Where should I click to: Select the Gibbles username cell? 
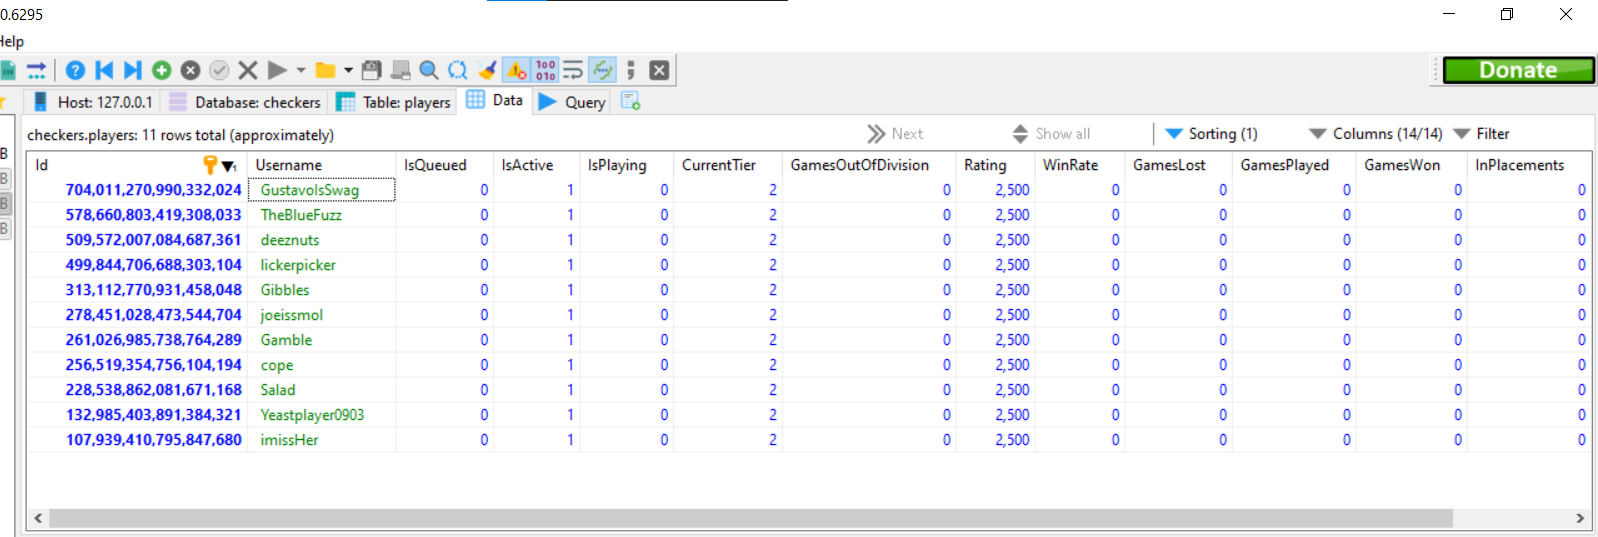(321, 290)
